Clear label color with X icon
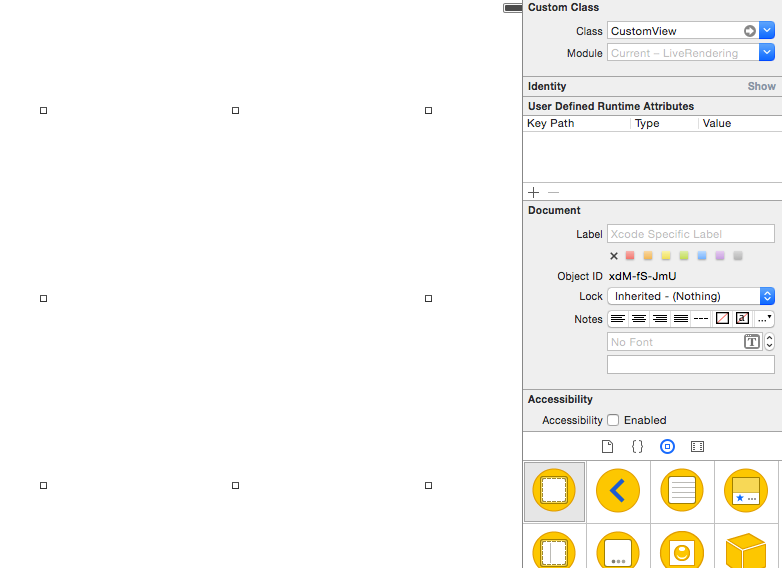Viewport: 782px width, 568px height. [x=614, y=256]
